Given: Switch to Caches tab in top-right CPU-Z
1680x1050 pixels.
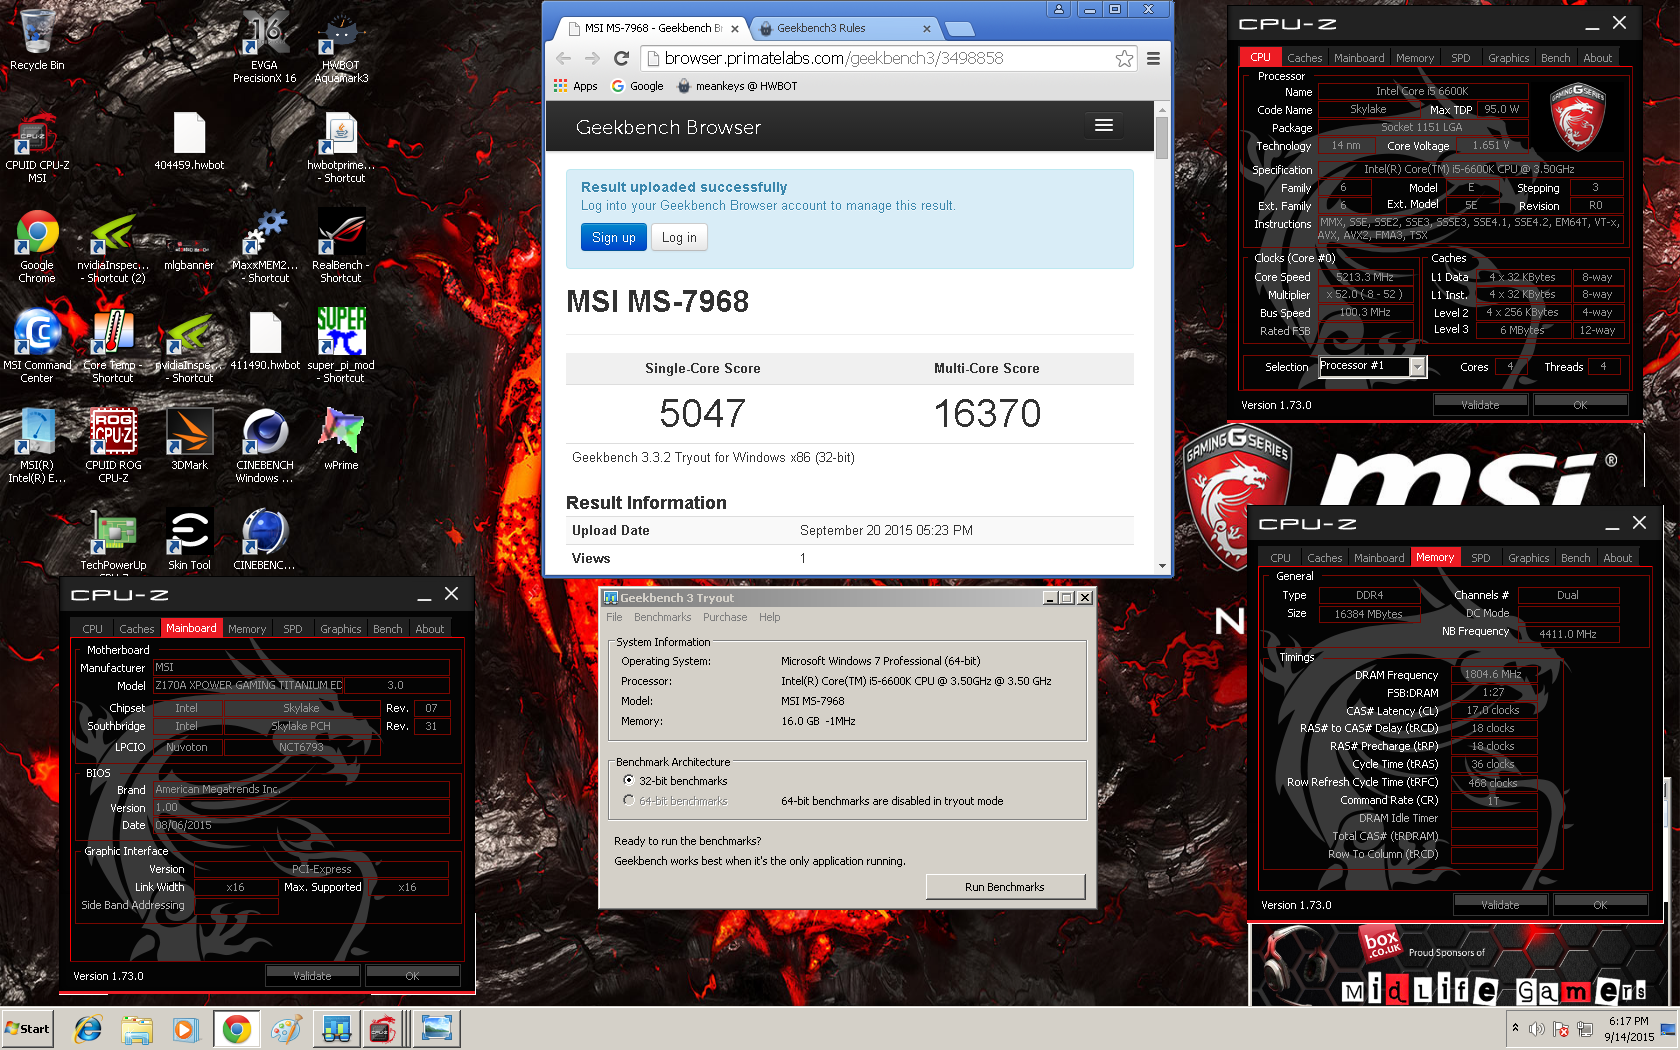Looking at the screenshot, I should point(1304,58).
